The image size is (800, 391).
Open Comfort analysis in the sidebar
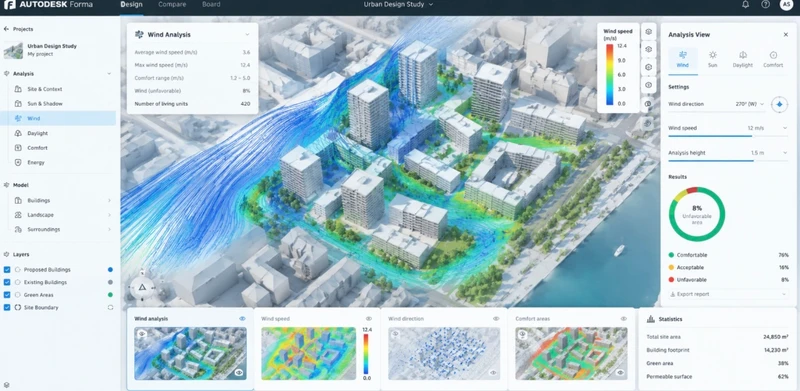pyautogui.click(x=58, y=148)
